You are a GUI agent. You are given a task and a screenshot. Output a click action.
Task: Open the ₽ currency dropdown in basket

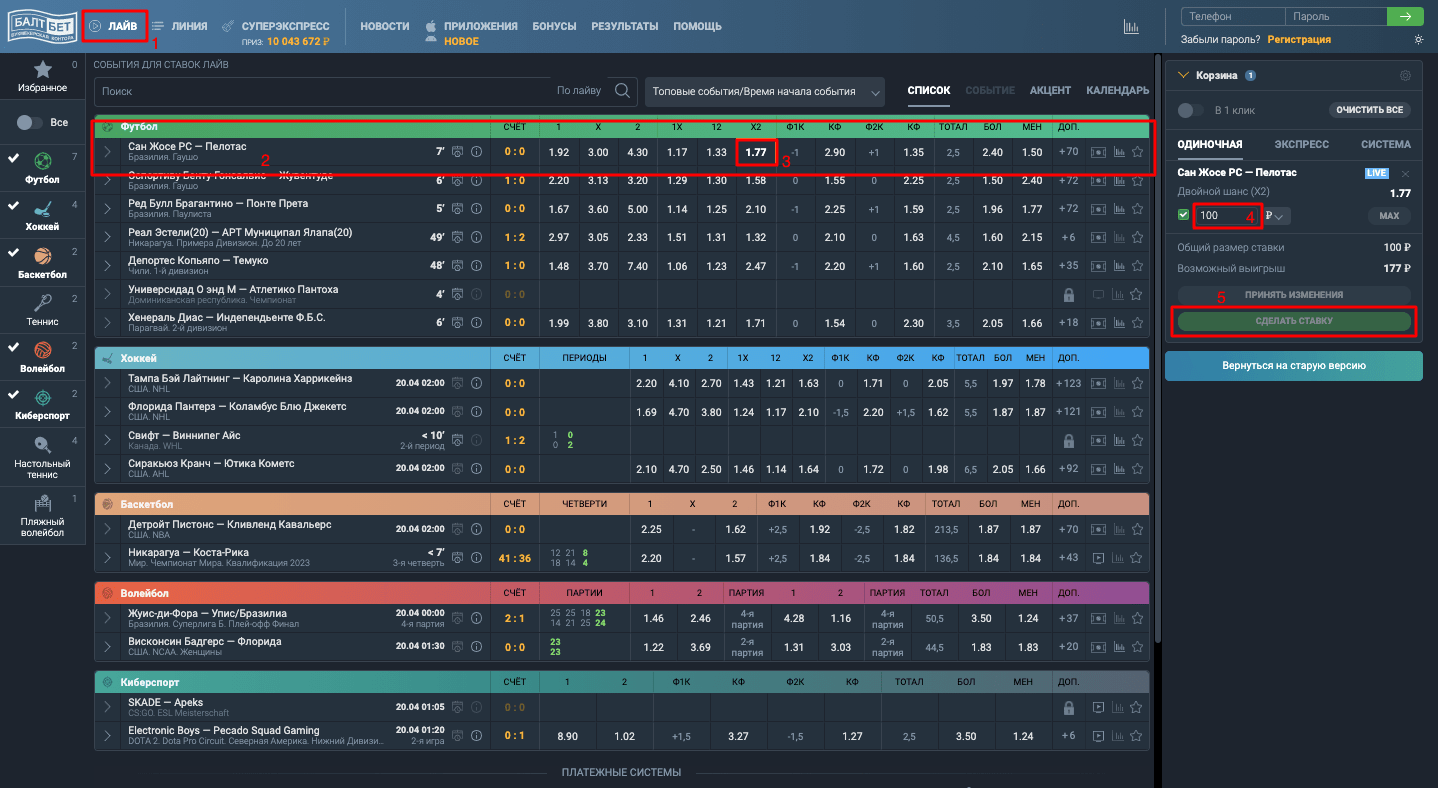coord(1277,216)
